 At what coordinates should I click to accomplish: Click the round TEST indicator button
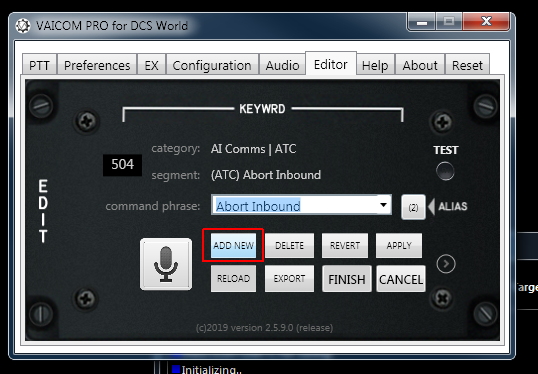[x=445, y=171]
